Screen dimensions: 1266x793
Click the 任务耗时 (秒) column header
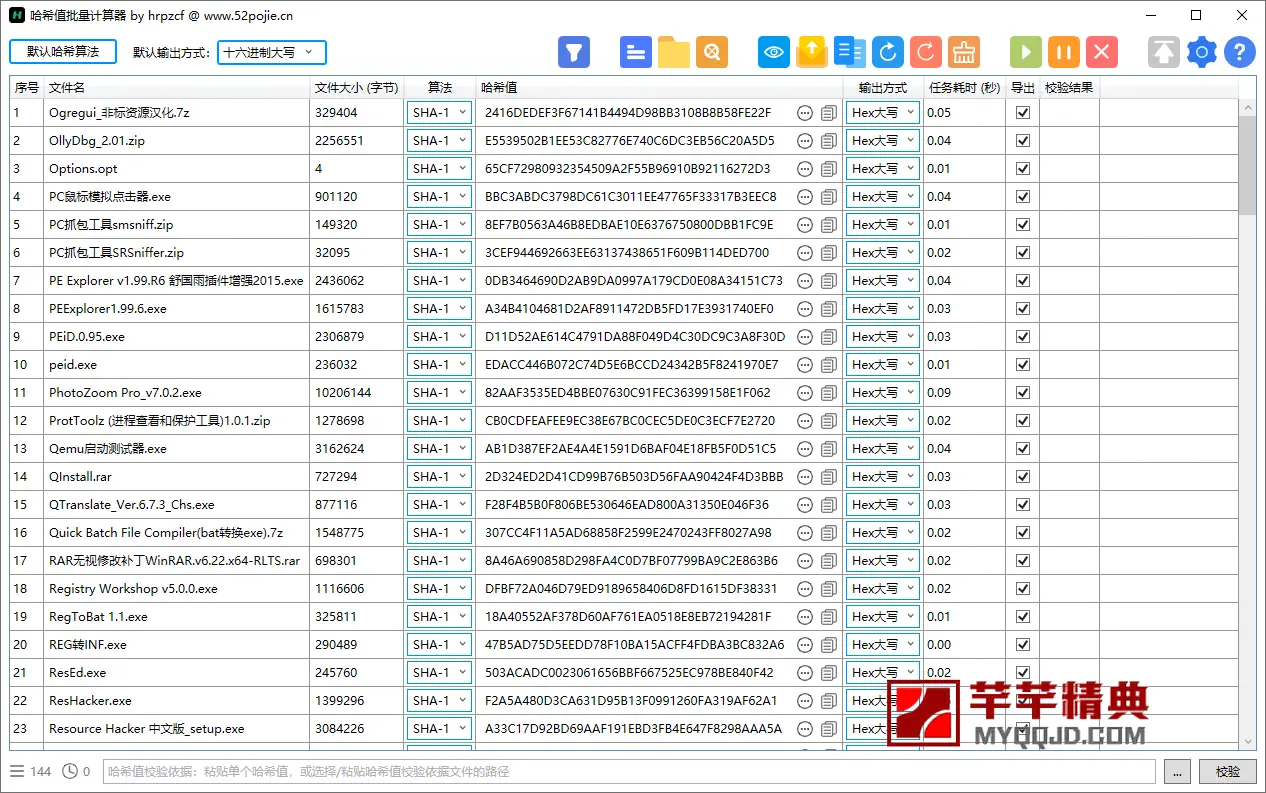tap(964, 88)
